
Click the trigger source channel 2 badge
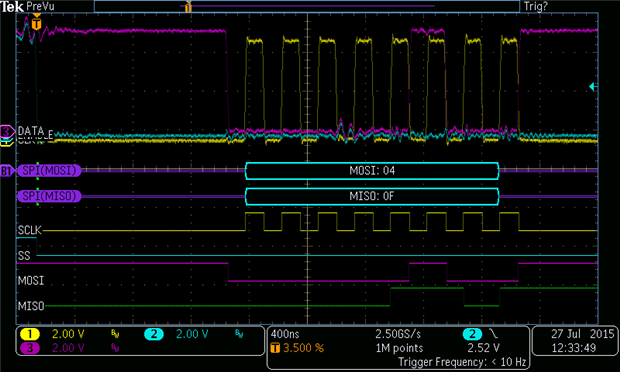[473, 334]
